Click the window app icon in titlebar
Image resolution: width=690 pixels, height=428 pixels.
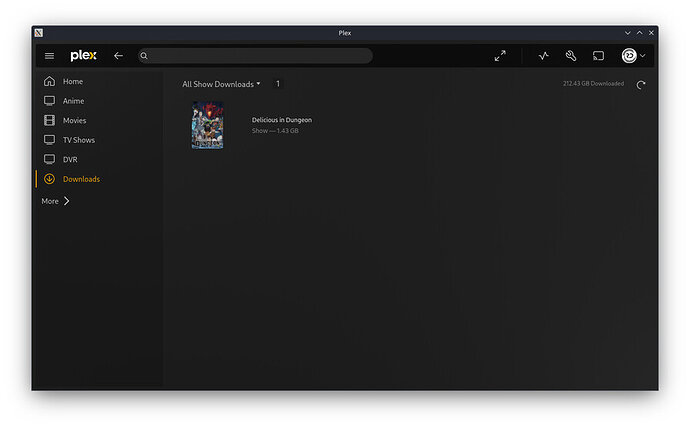coord(39,33)
